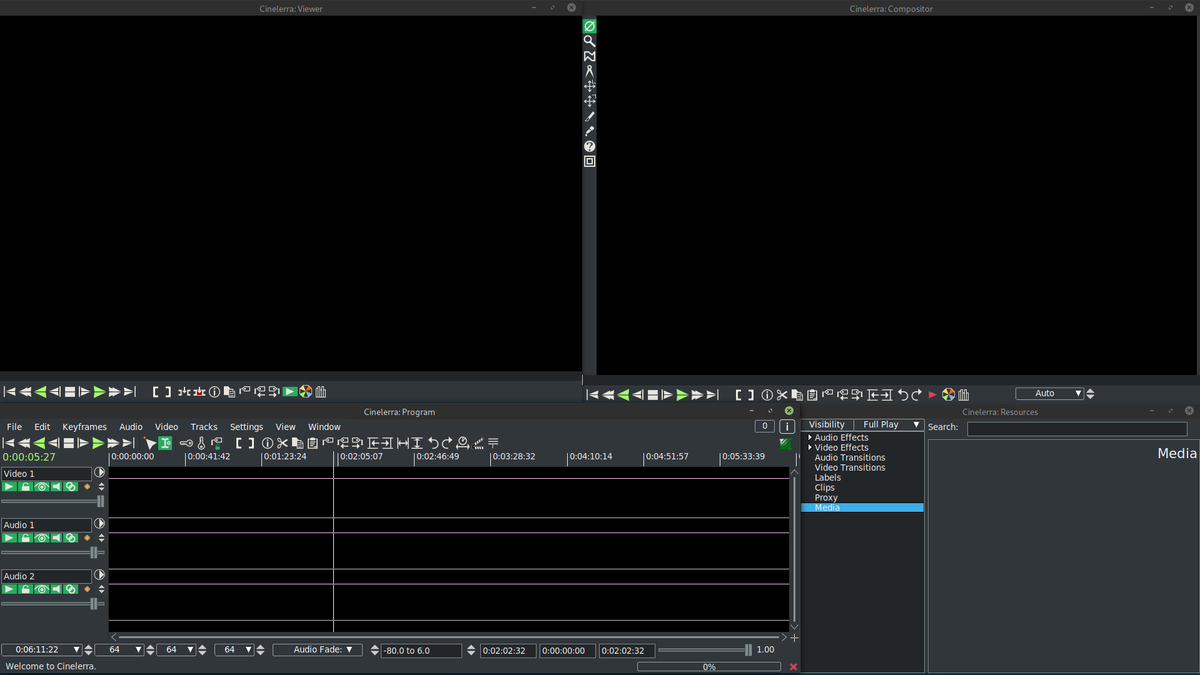Adjust the Audio 1 pan slider
The image size is (1200, 675).
pos(52,552)
